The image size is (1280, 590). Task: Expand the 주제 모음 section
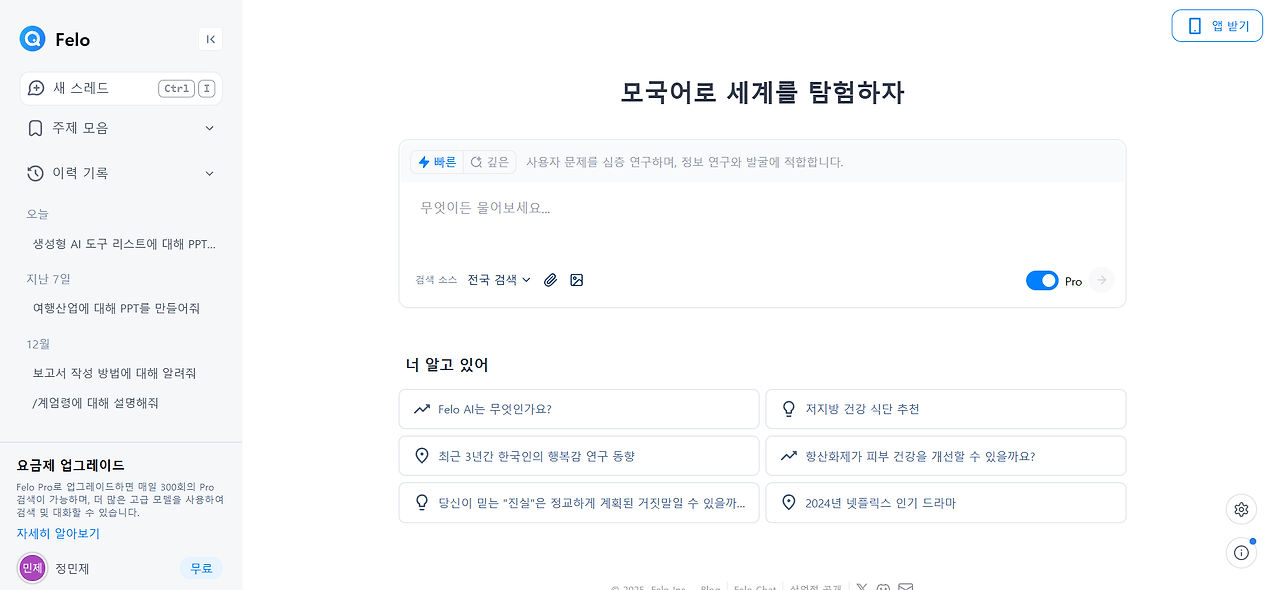pyautogui.click(x=120, y=128)
